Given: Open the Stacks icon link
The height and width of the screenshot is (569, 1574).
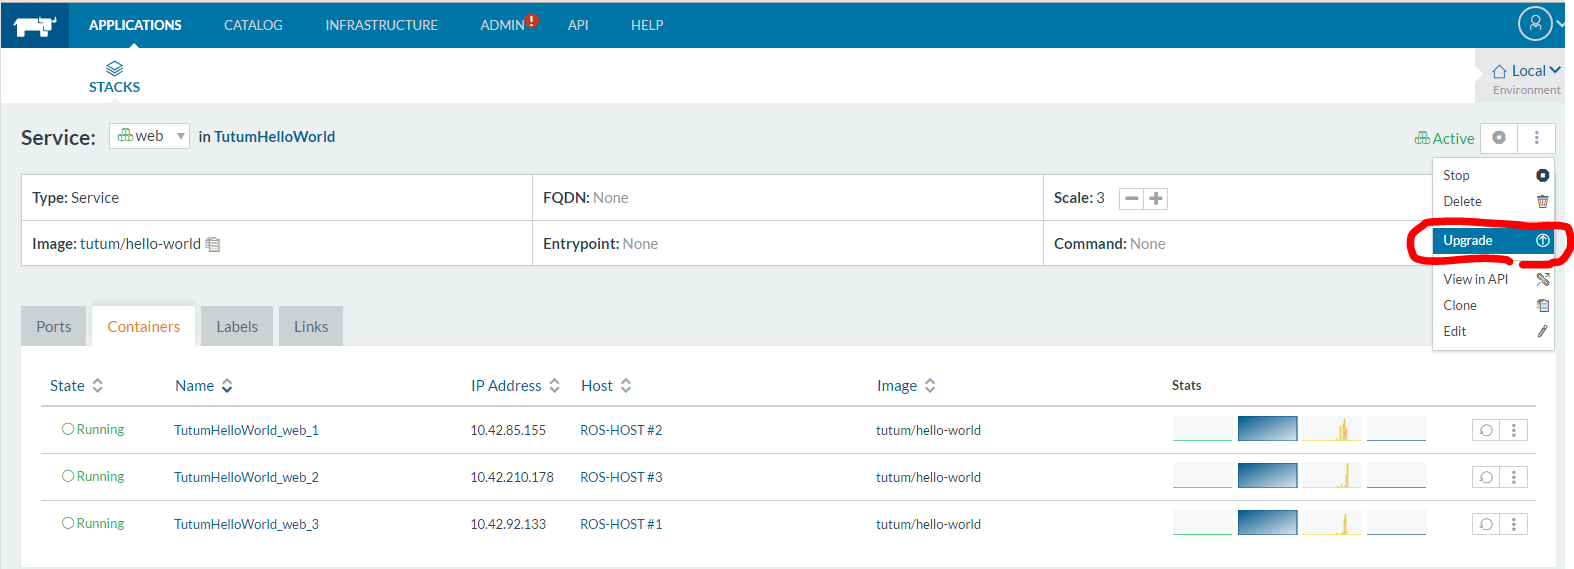Looking at the screenshot, I should pos(114,77).
